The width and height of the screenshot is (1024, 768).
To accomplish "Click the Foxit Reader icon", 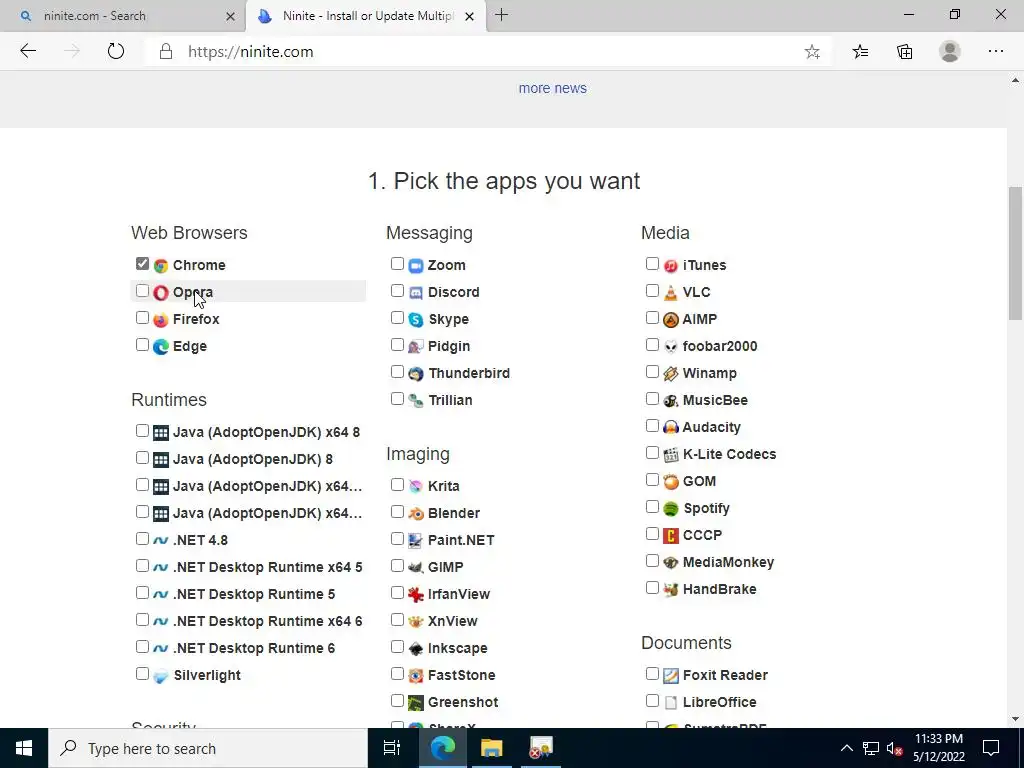I will pos(671,676).
